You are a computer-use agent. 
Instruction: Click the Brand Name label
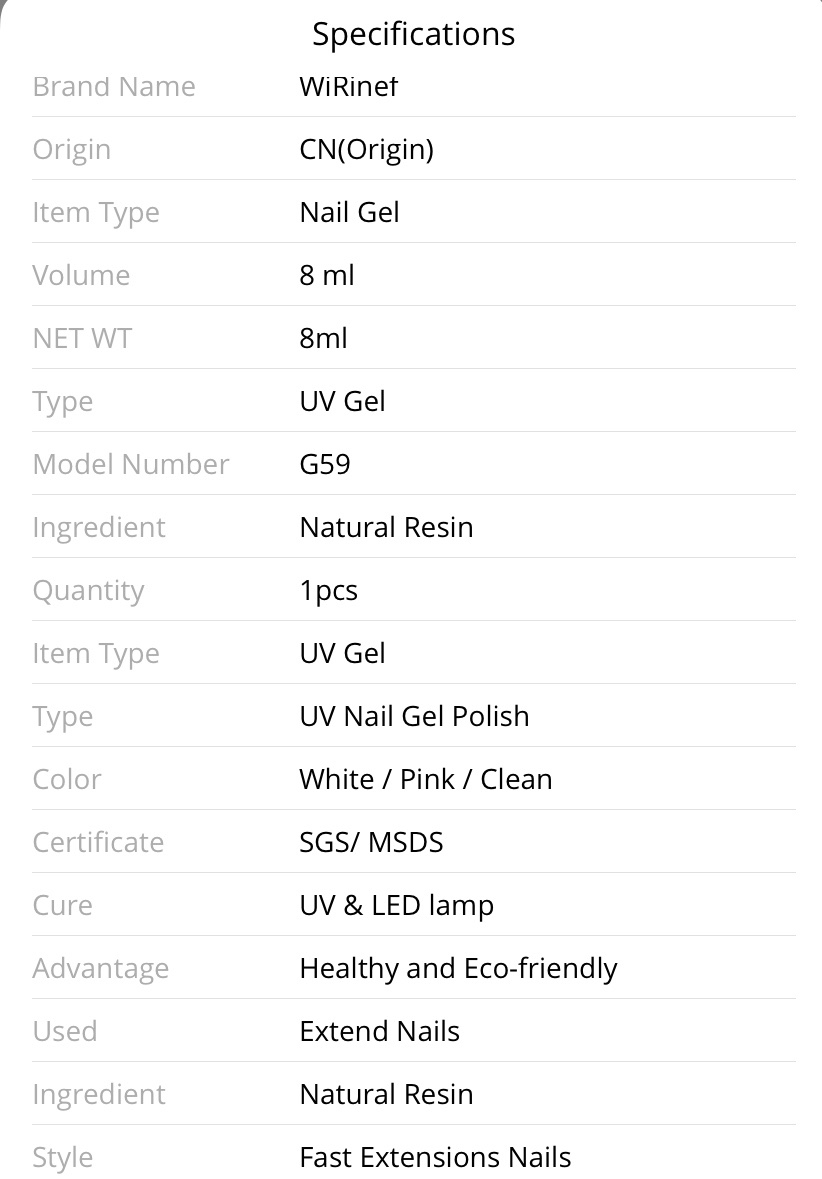[x=114, y=86]
